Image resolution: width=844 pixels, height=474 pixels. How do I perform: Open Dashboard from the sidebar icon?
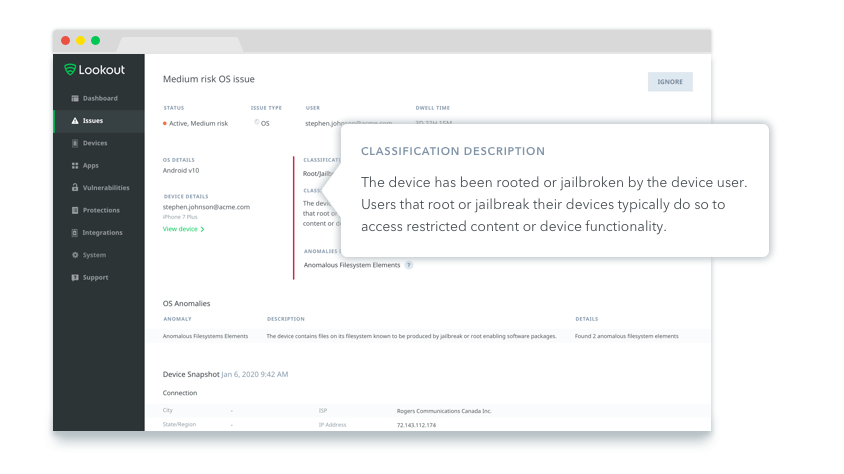point(75,98)
